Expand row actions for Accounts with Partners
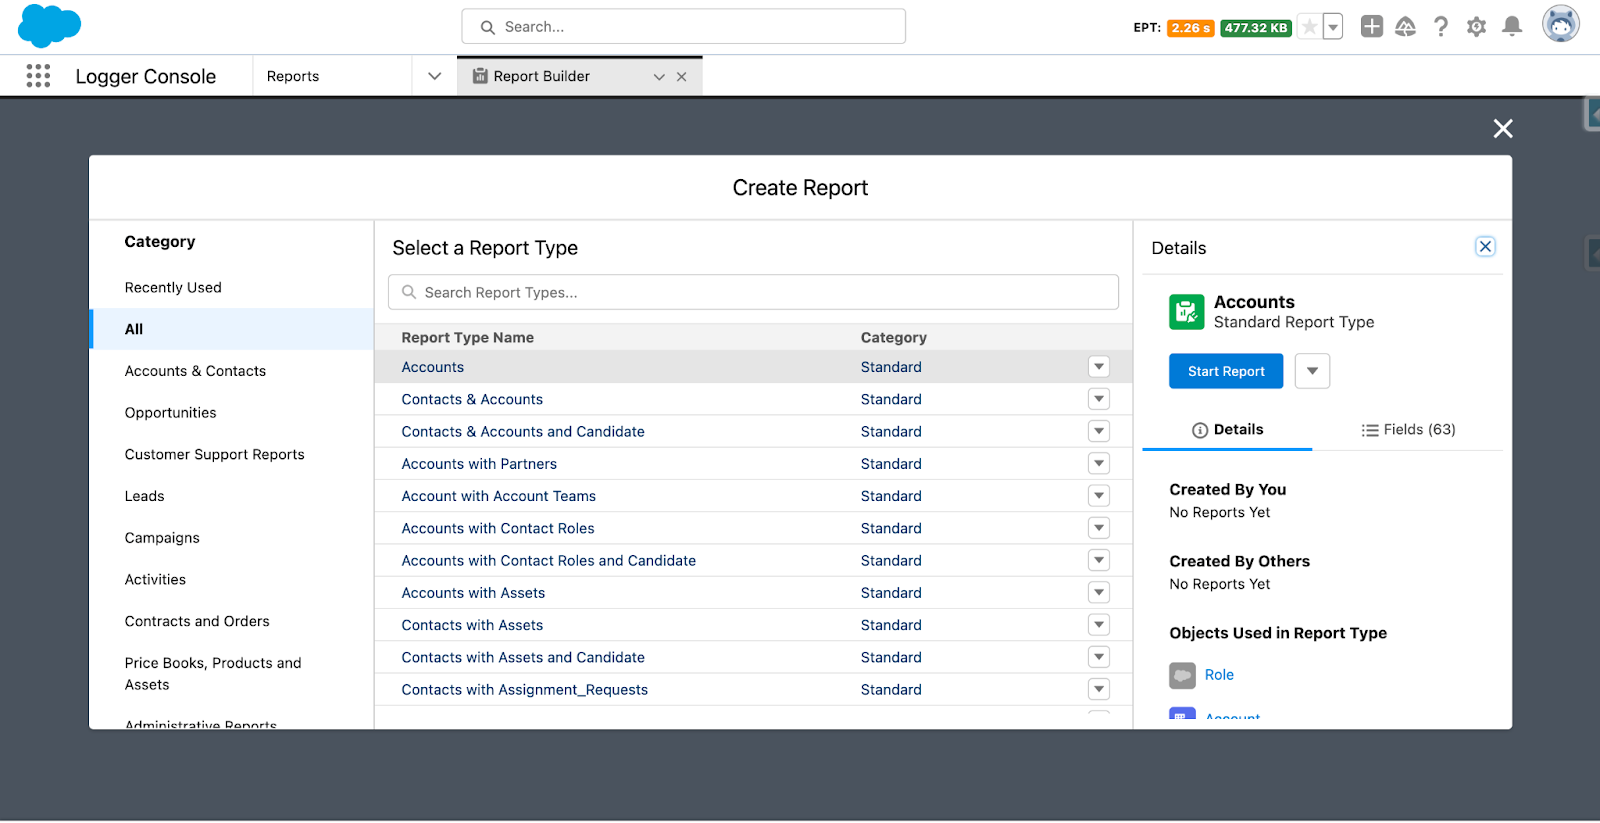1600x823 pixels. pos(1099,464)
